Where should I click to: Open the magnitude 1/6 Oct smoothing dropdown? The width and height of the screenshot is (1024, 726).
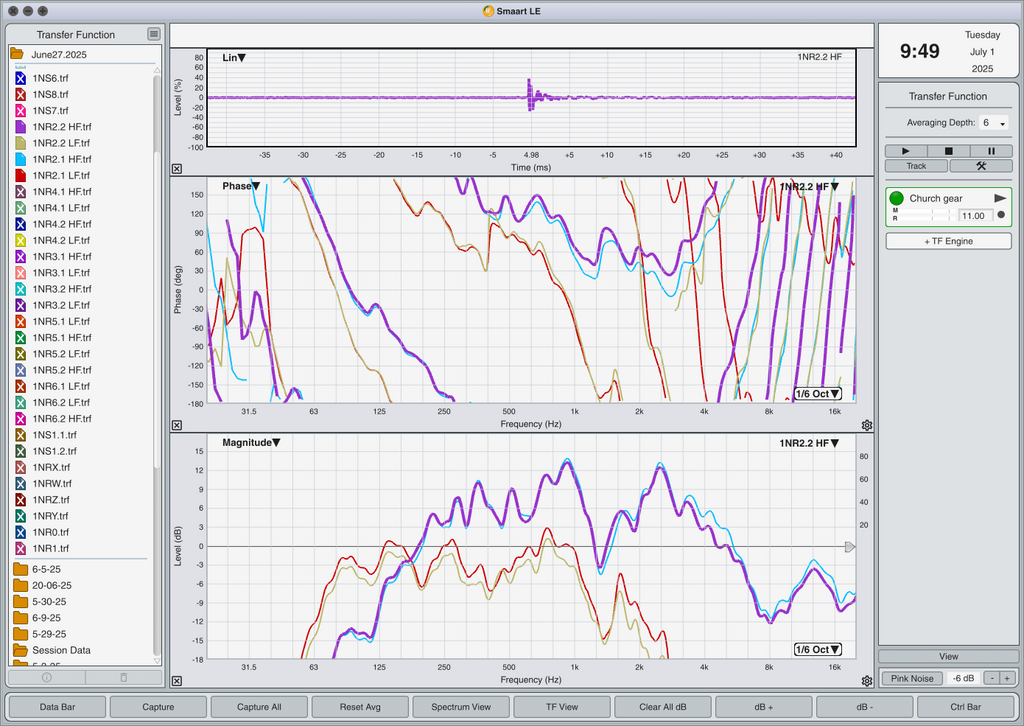(x=817, y=650)
